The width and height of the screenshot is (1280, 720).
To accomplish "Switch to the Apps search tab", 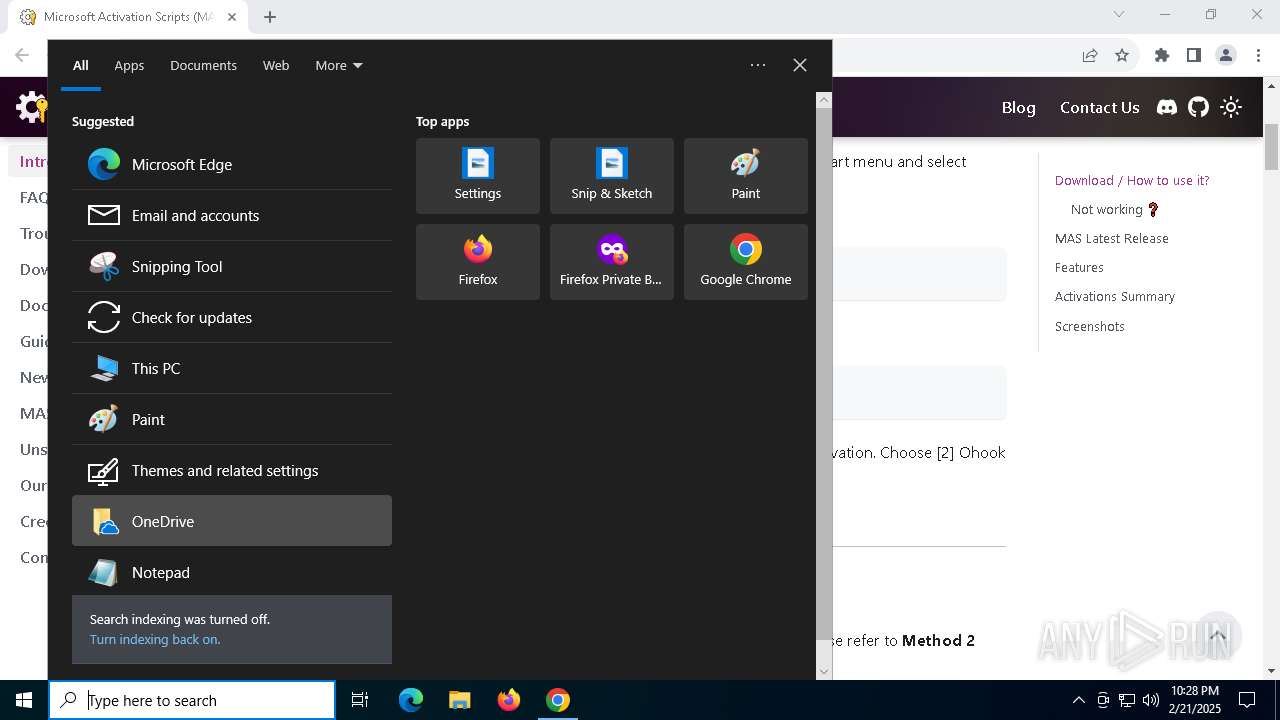I will [129, 65].
